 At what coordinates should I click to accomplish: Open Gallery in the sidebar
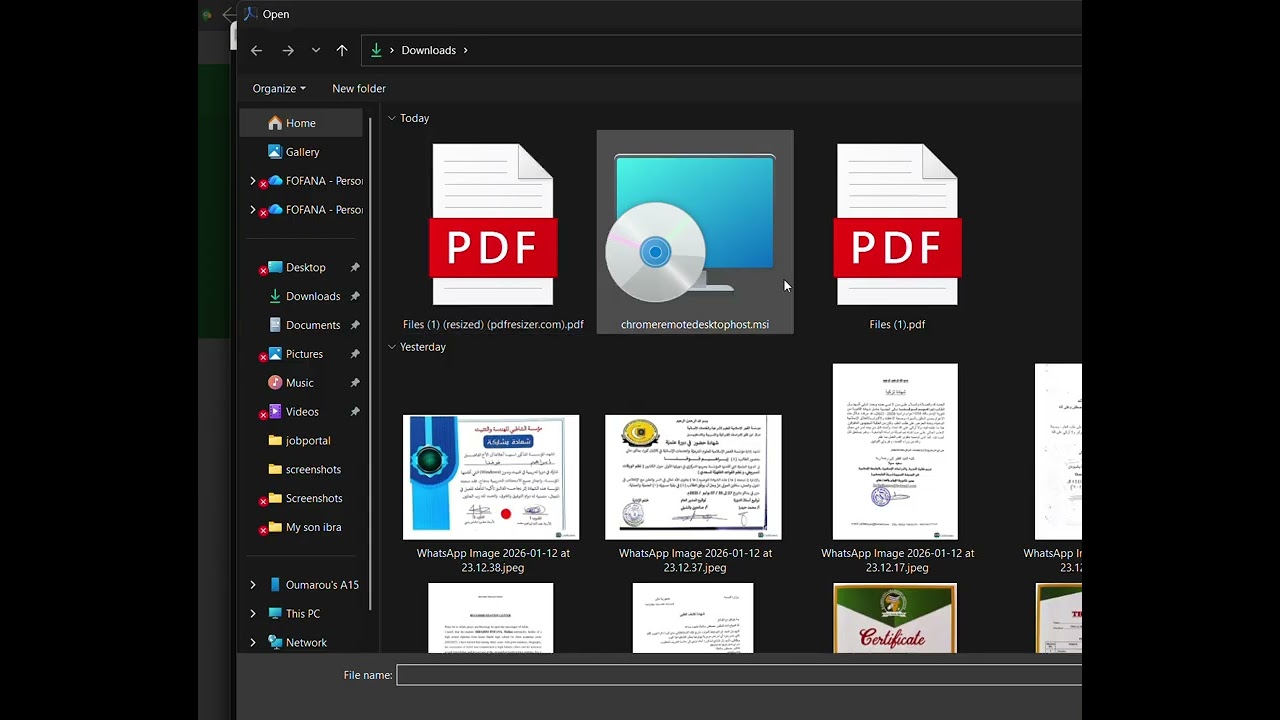pyautogui.click(x=301, y=152)
